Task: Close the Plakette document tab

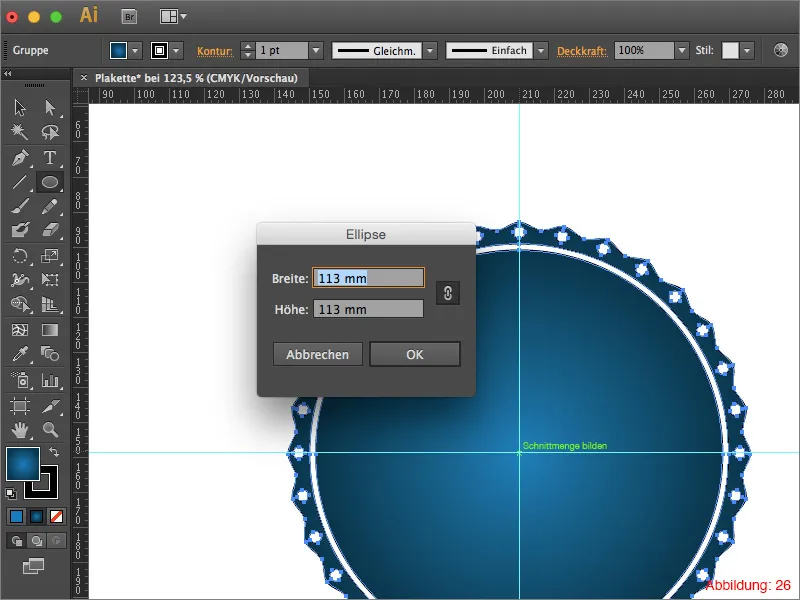Action: (x=84, y=78)
